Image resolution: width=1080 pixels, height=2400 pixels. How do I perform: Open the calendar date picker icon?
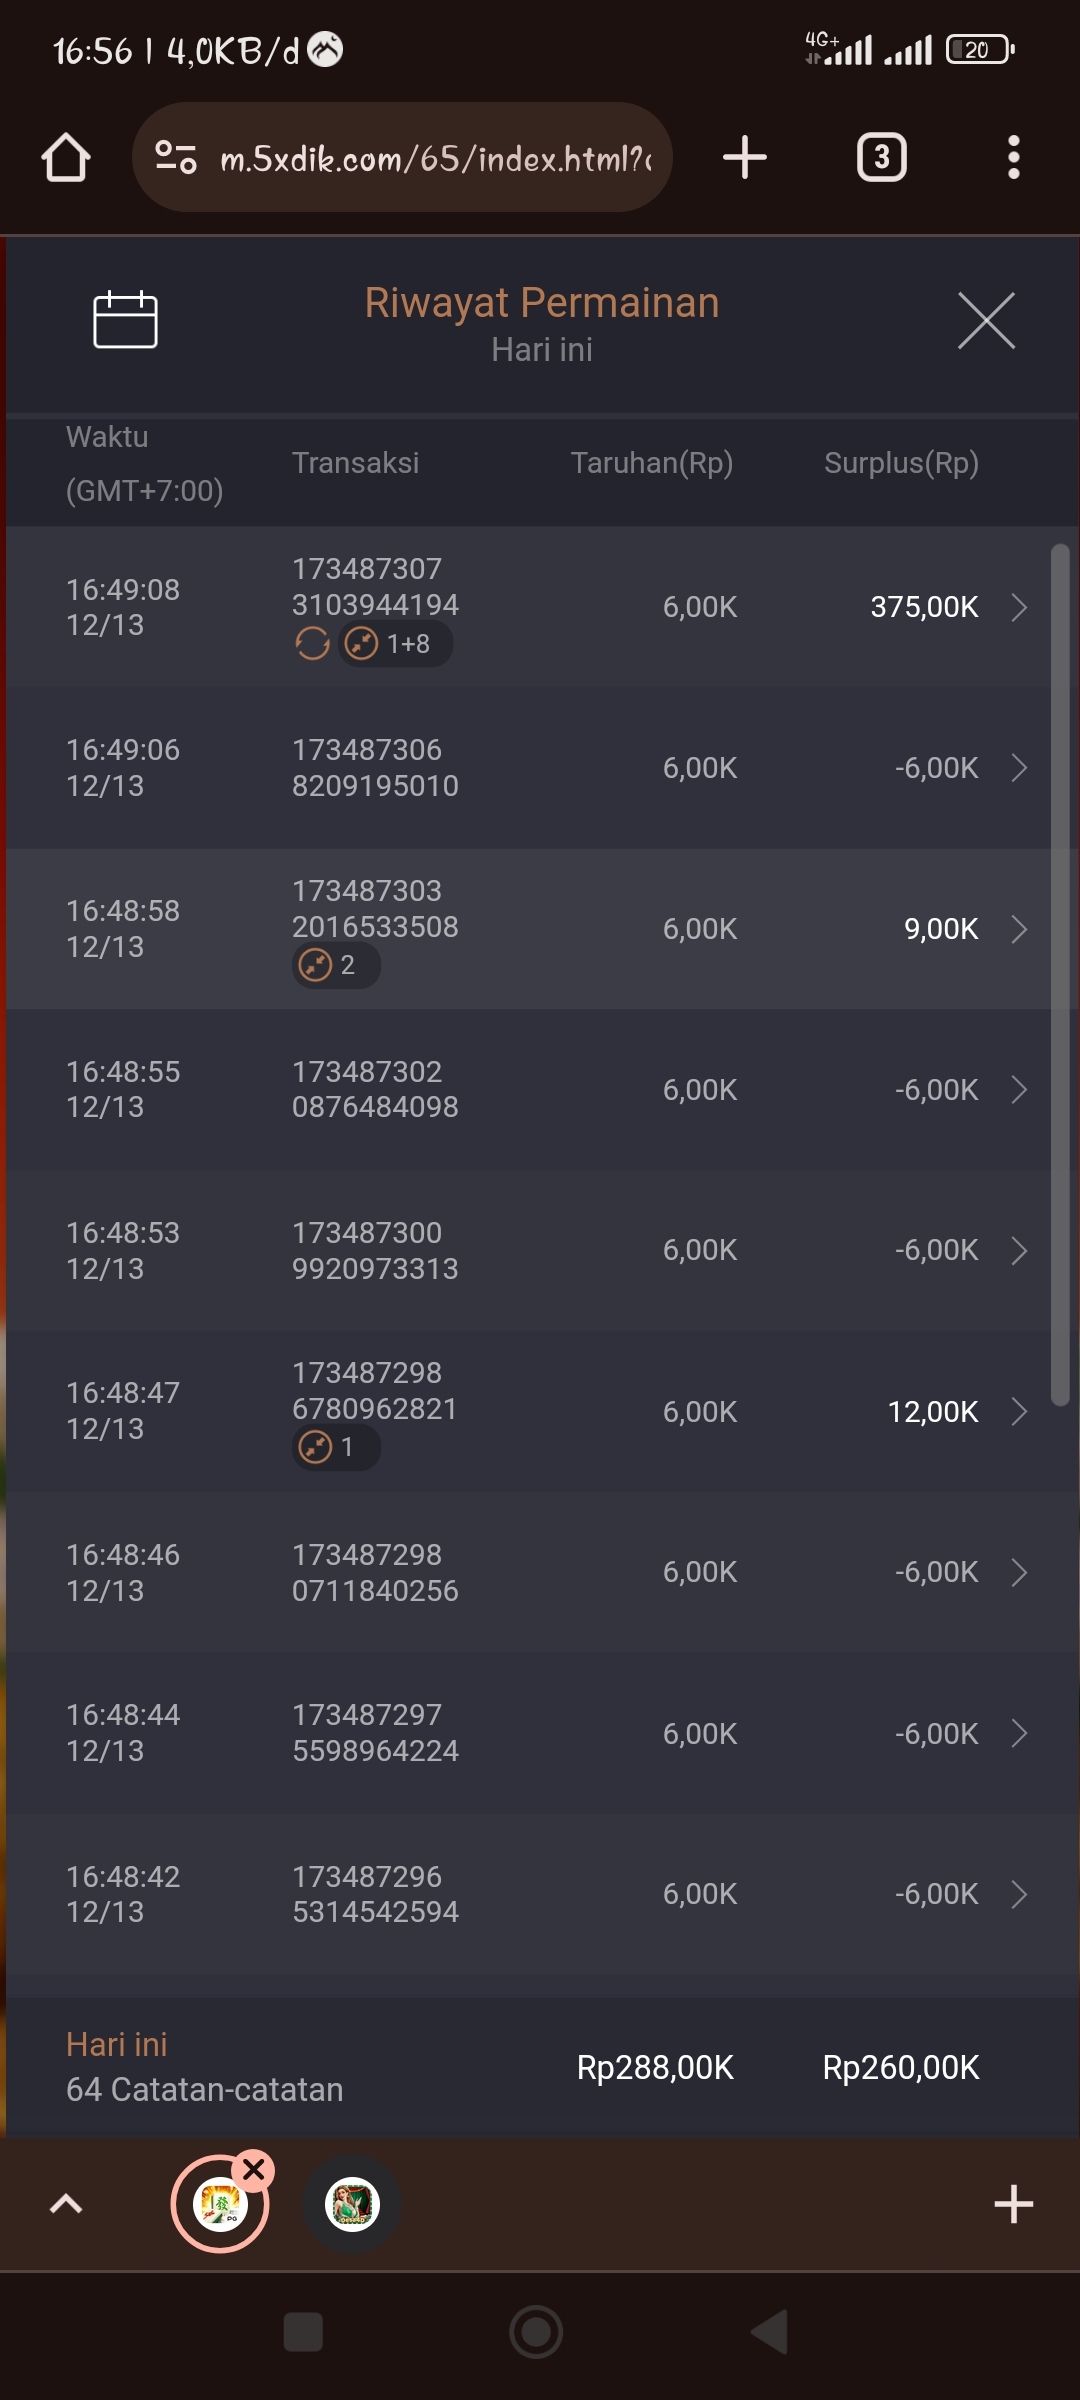coord(125,320)
